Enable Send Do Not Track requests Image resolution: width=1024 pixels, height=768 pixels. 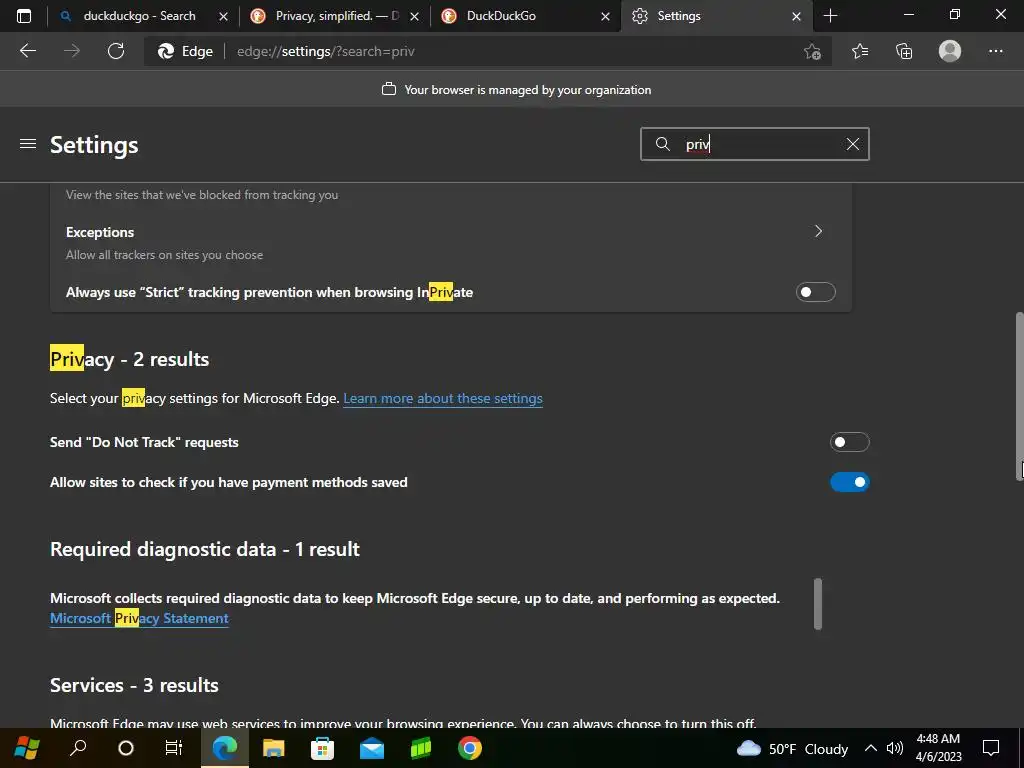(849, 442)
